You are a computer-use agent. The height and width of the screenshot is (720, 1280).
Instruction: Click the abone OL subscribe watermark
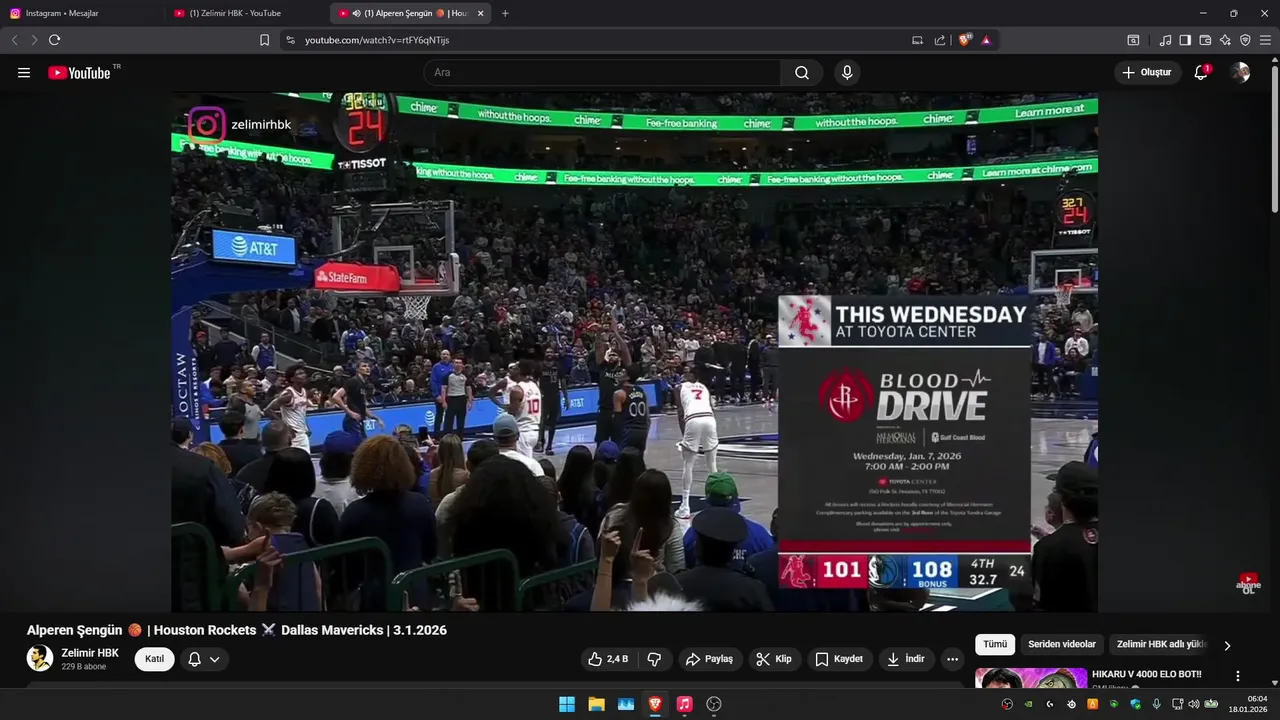[x=1248, y=584]
